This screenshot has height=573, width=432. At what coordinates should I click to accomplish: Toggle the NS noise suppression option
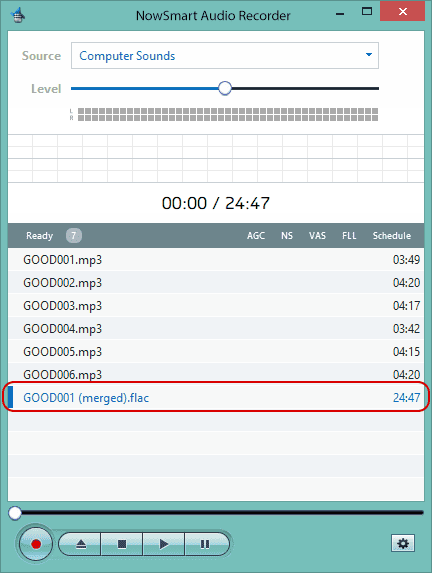tap(287, 236)
